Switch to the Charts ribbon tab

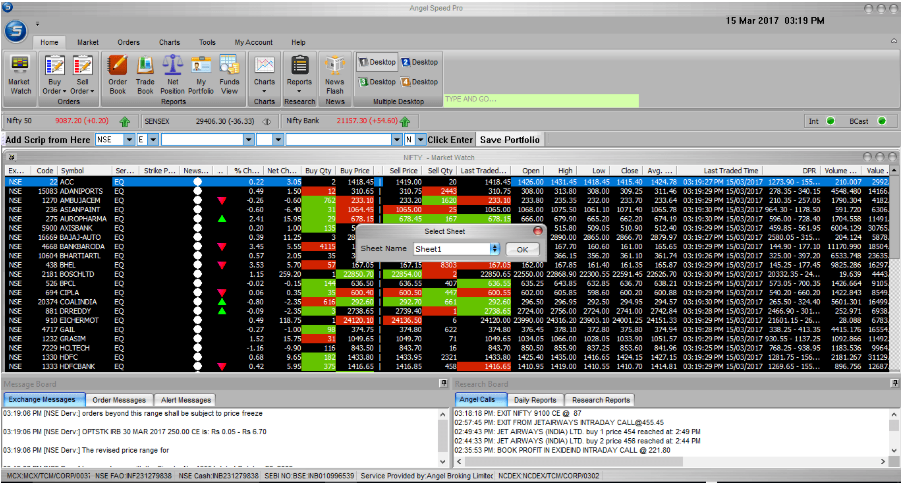pos(170,43)
